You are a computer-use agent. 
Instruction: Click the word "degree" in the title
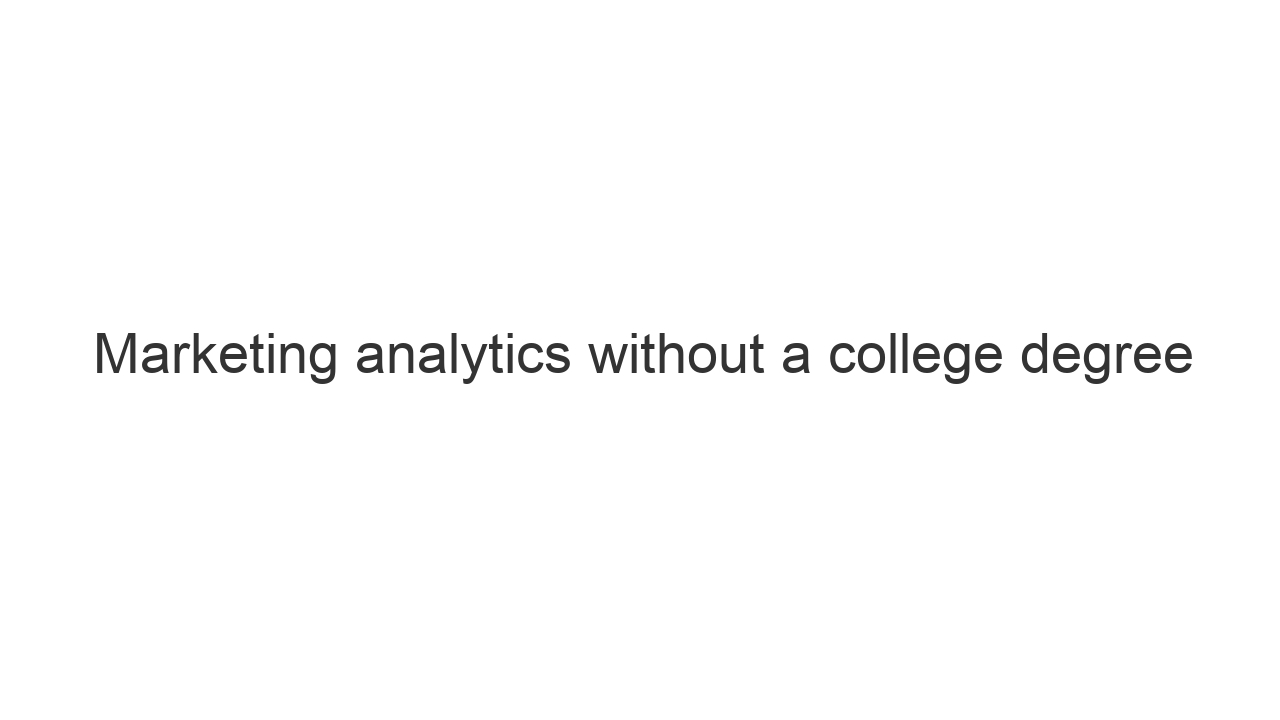click(1106, 355)
